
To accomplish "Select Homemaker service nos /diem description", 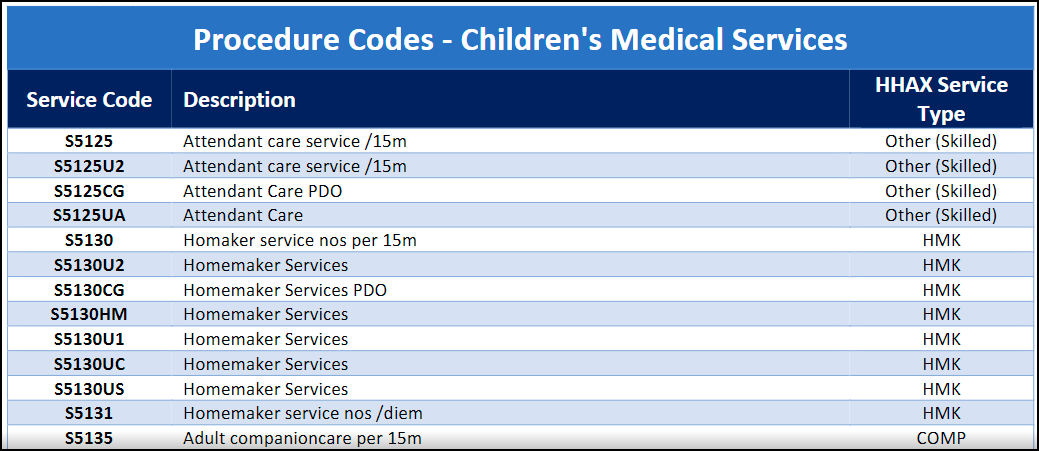I will coord(309,413).
